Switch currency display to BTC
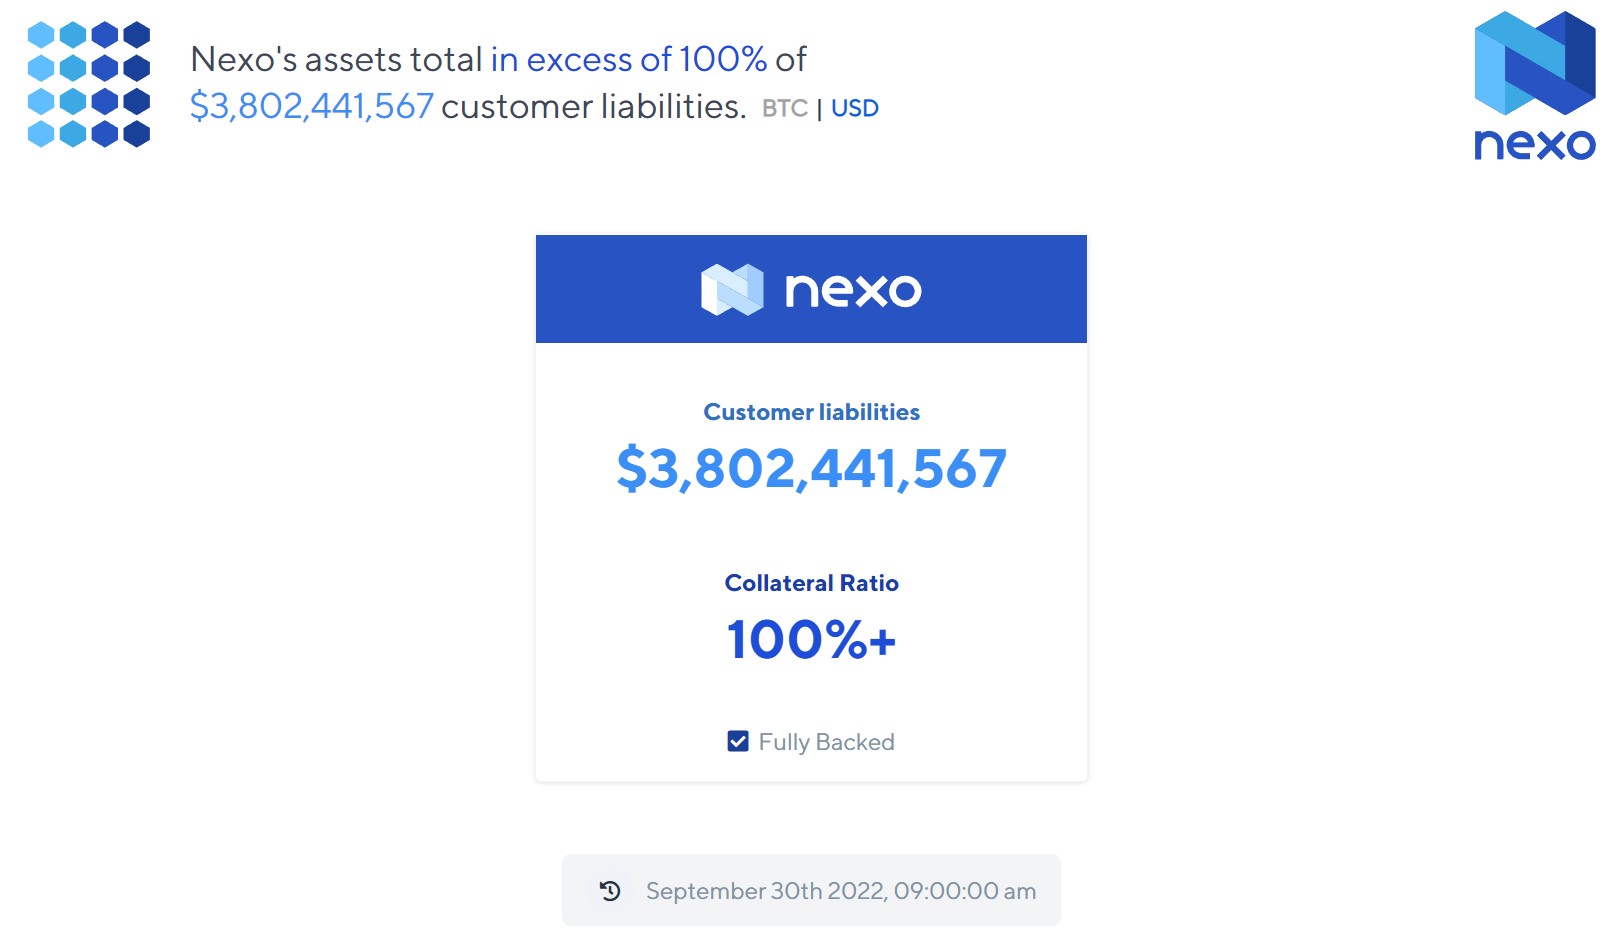1624x939 pixels. [x=785, y=107]
